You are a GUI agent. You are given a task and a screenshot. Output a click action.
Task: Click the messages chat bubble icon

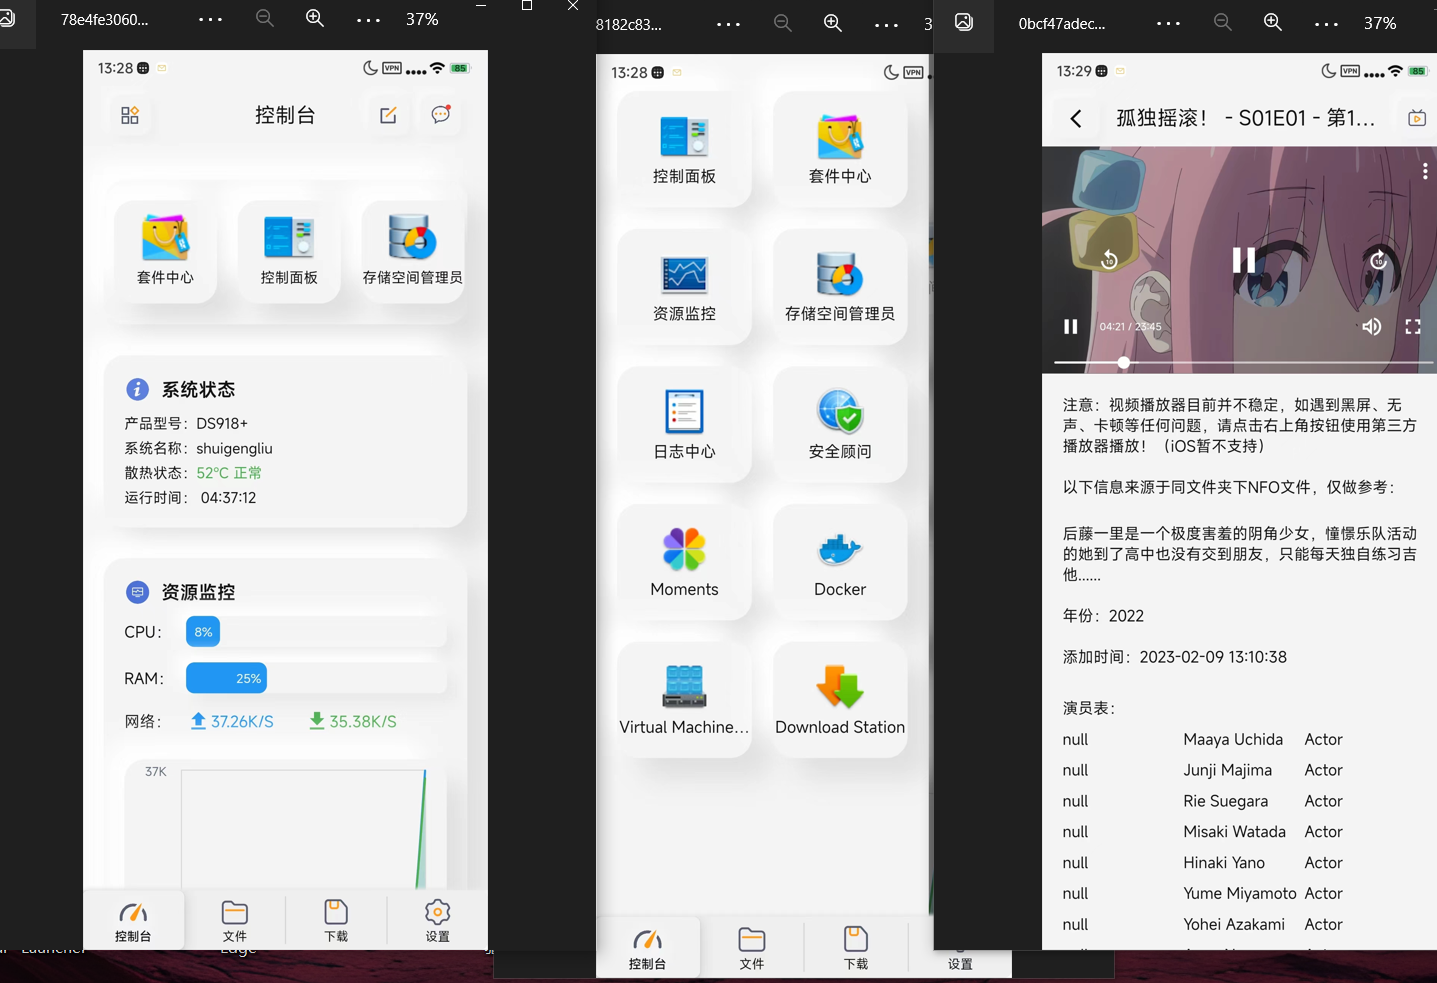click(x=440, y=115)
